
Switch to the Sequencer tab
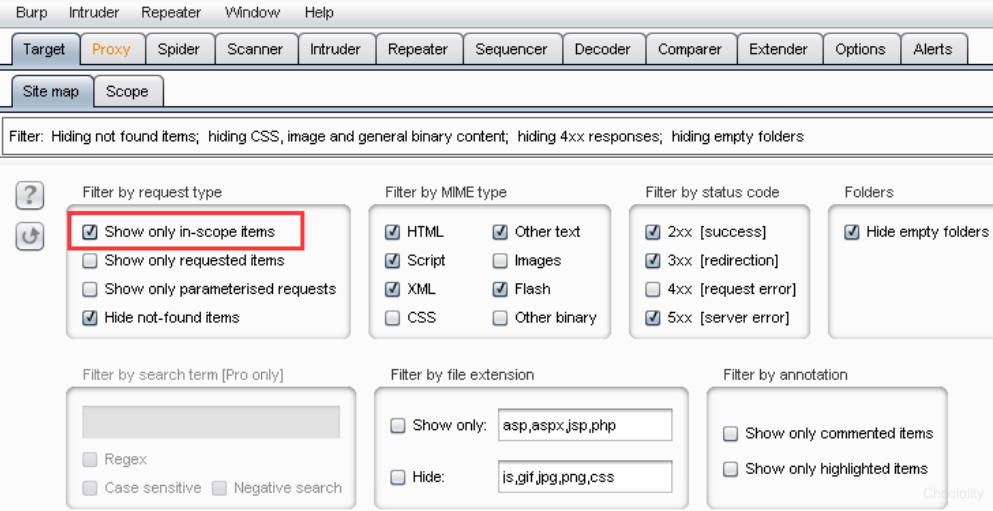(511, 49)
